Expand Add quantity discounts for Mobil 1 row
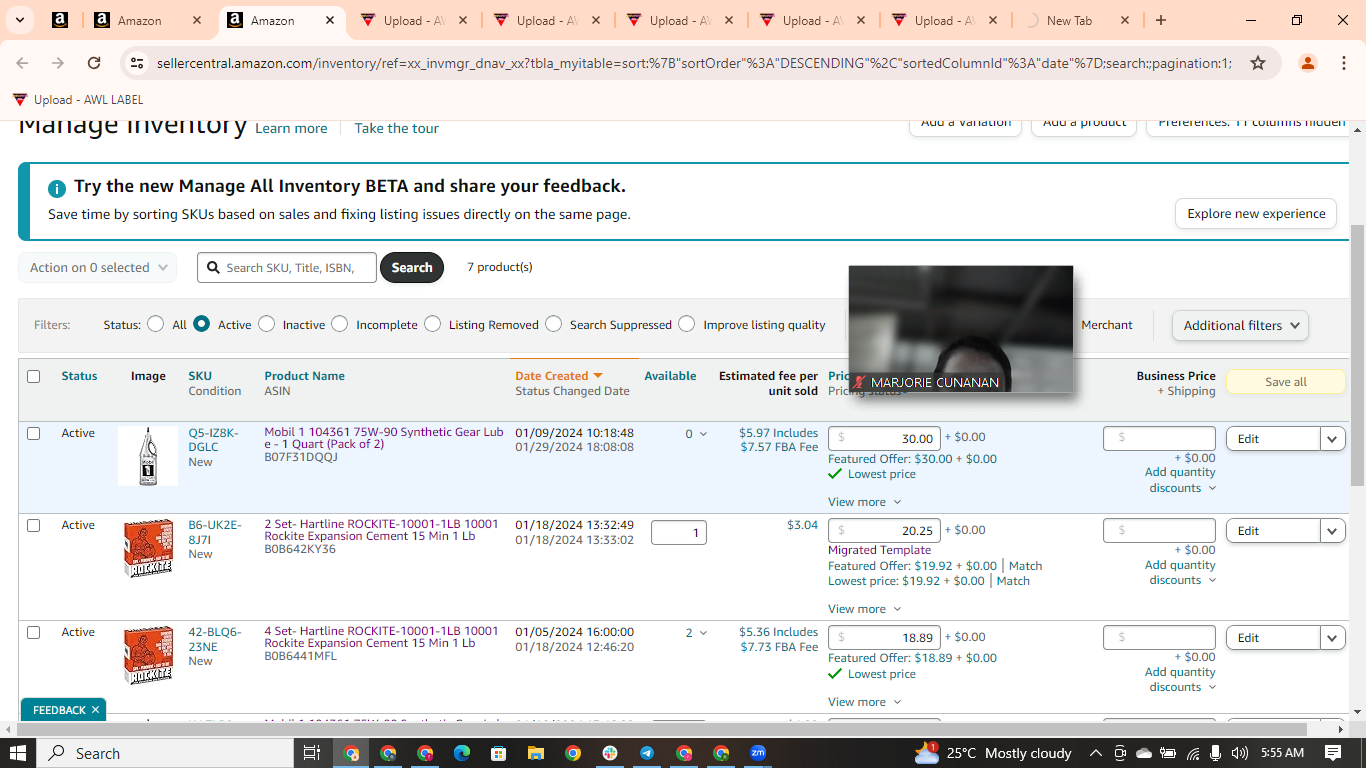1366x768 pixels. (x=1180, y=480)
